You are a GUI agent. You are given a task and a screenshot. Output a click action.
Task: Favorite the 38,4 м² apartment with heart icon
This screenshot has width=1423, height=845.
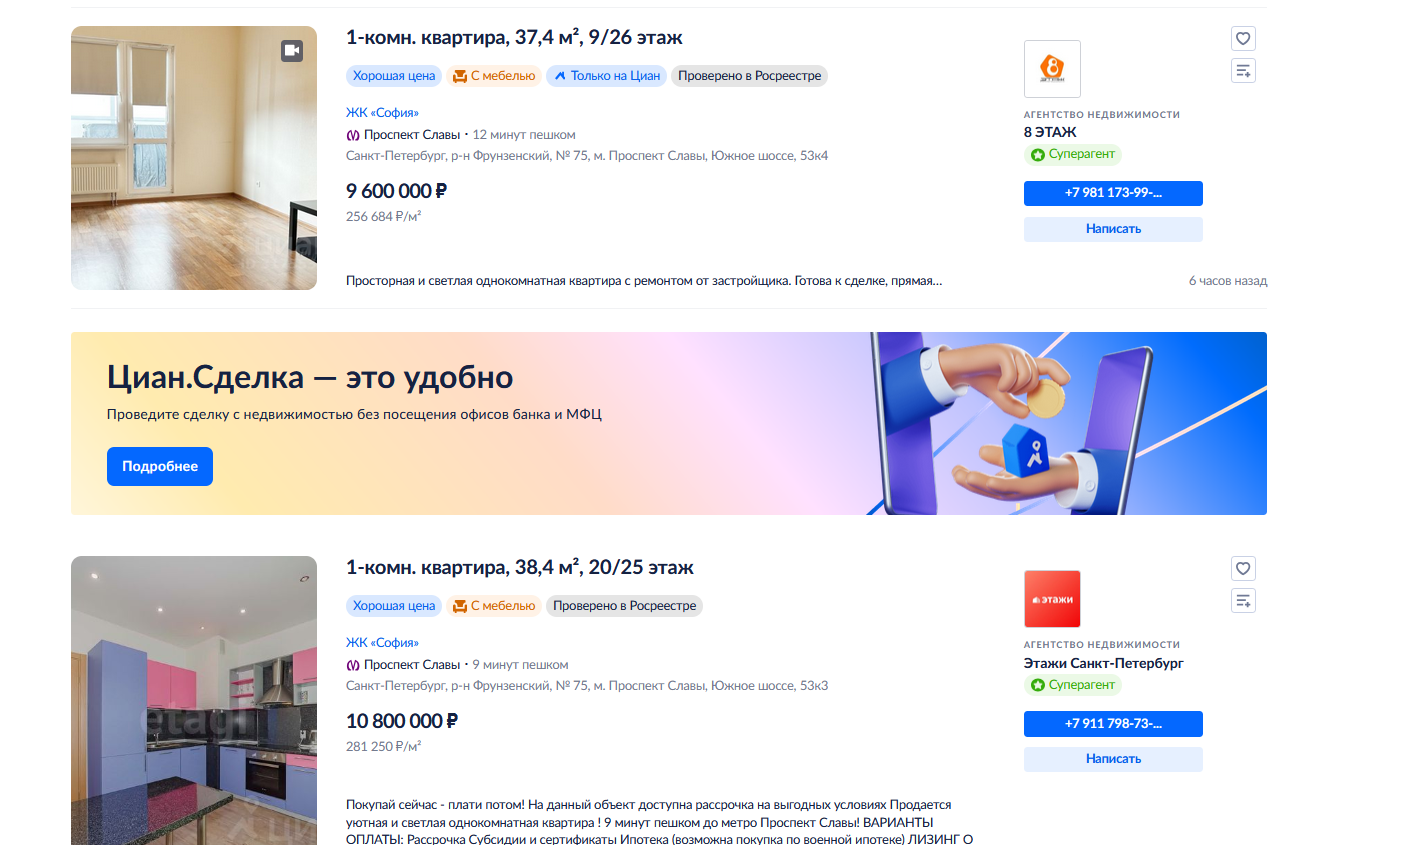tap(1243, 569)
